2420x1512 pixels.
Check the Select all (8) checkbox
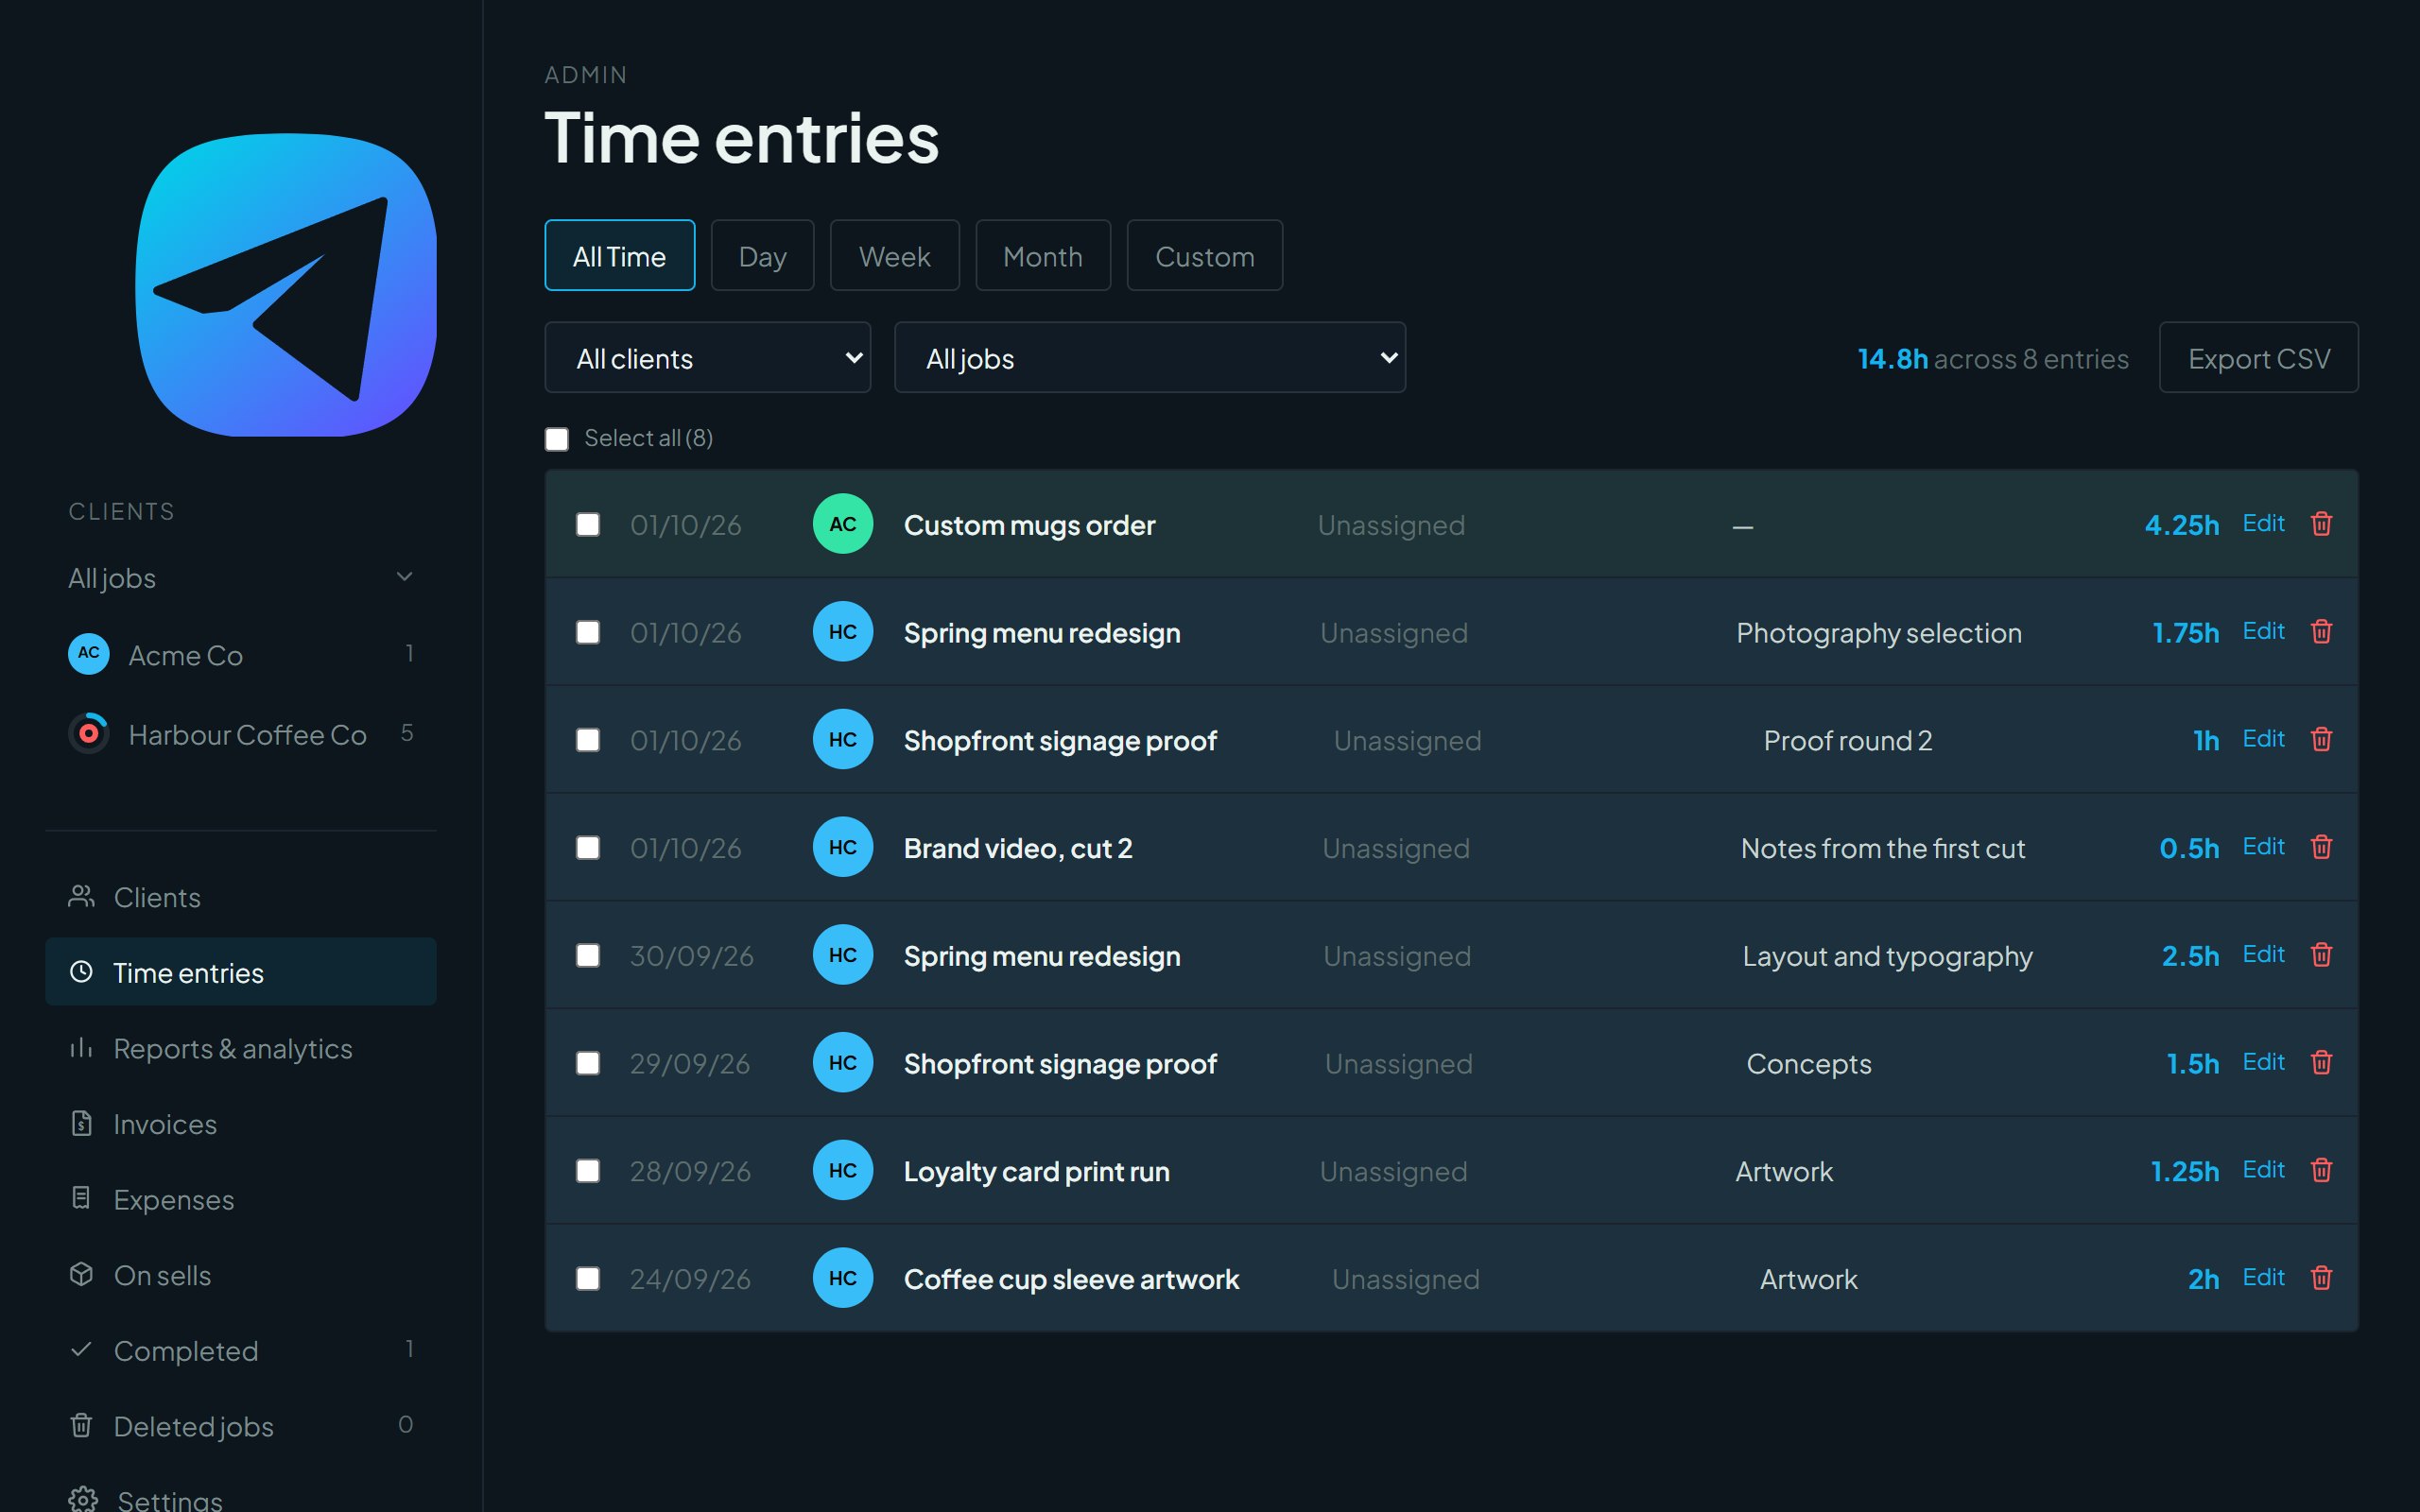(557, 439)
